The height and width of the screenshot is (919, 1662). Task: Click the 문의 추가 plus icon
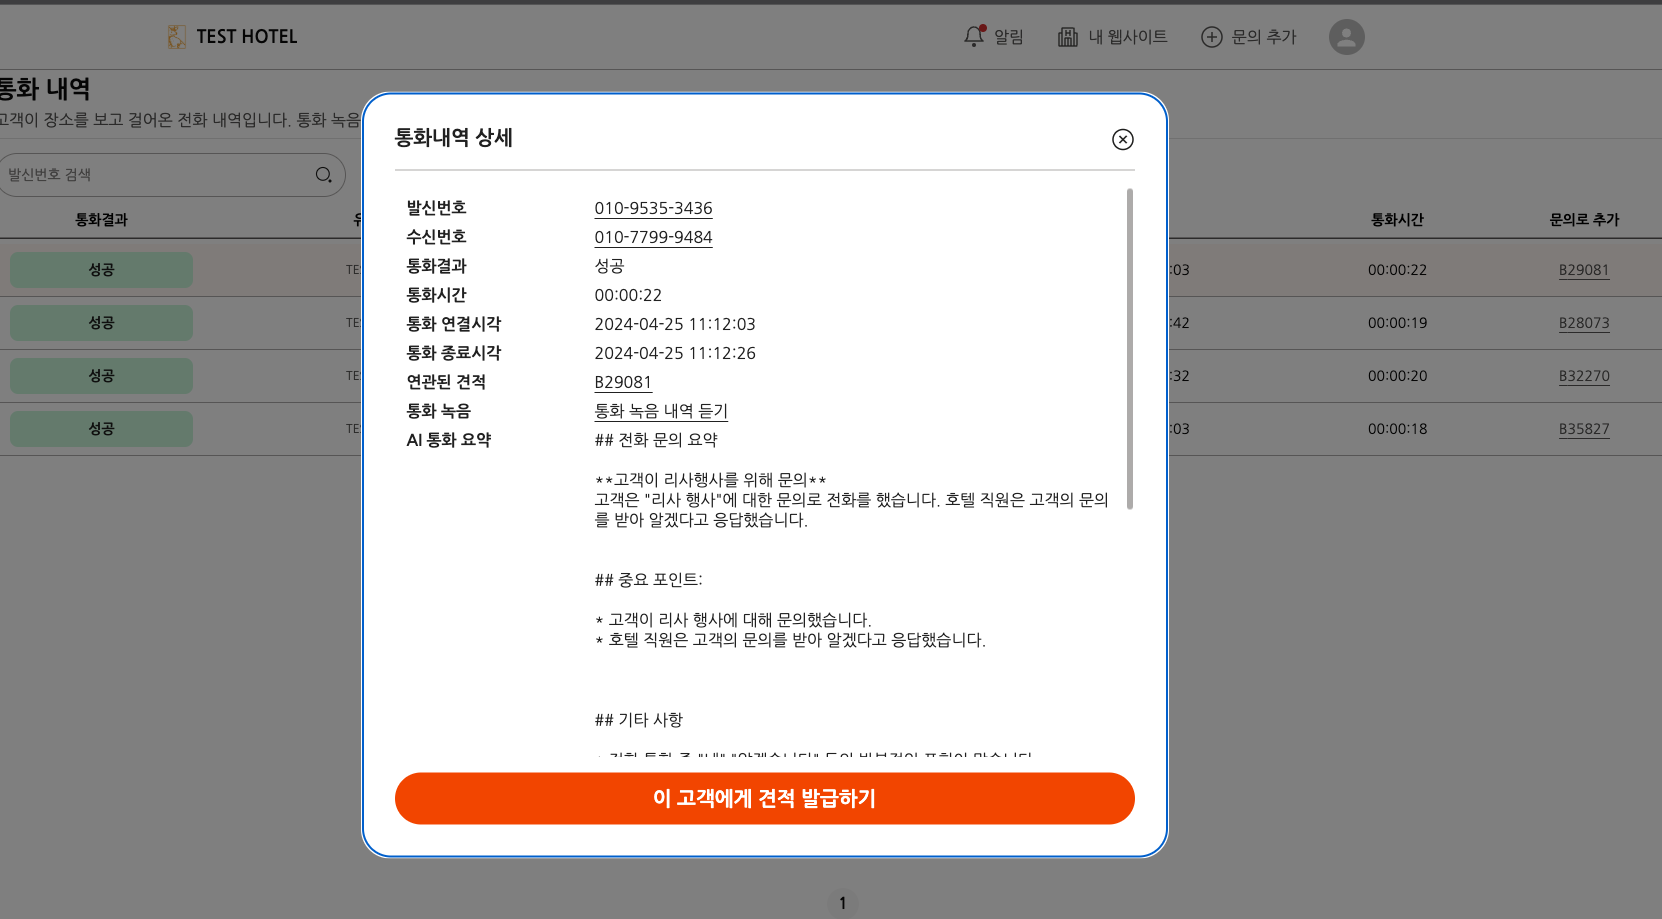pos(1211,37)
